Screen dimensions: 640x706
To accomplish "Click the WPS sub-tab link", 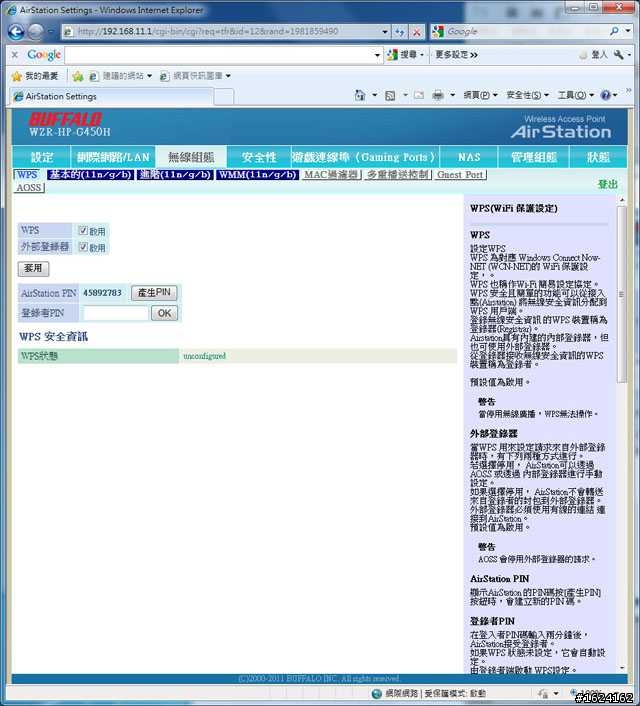I will (27, 175).
